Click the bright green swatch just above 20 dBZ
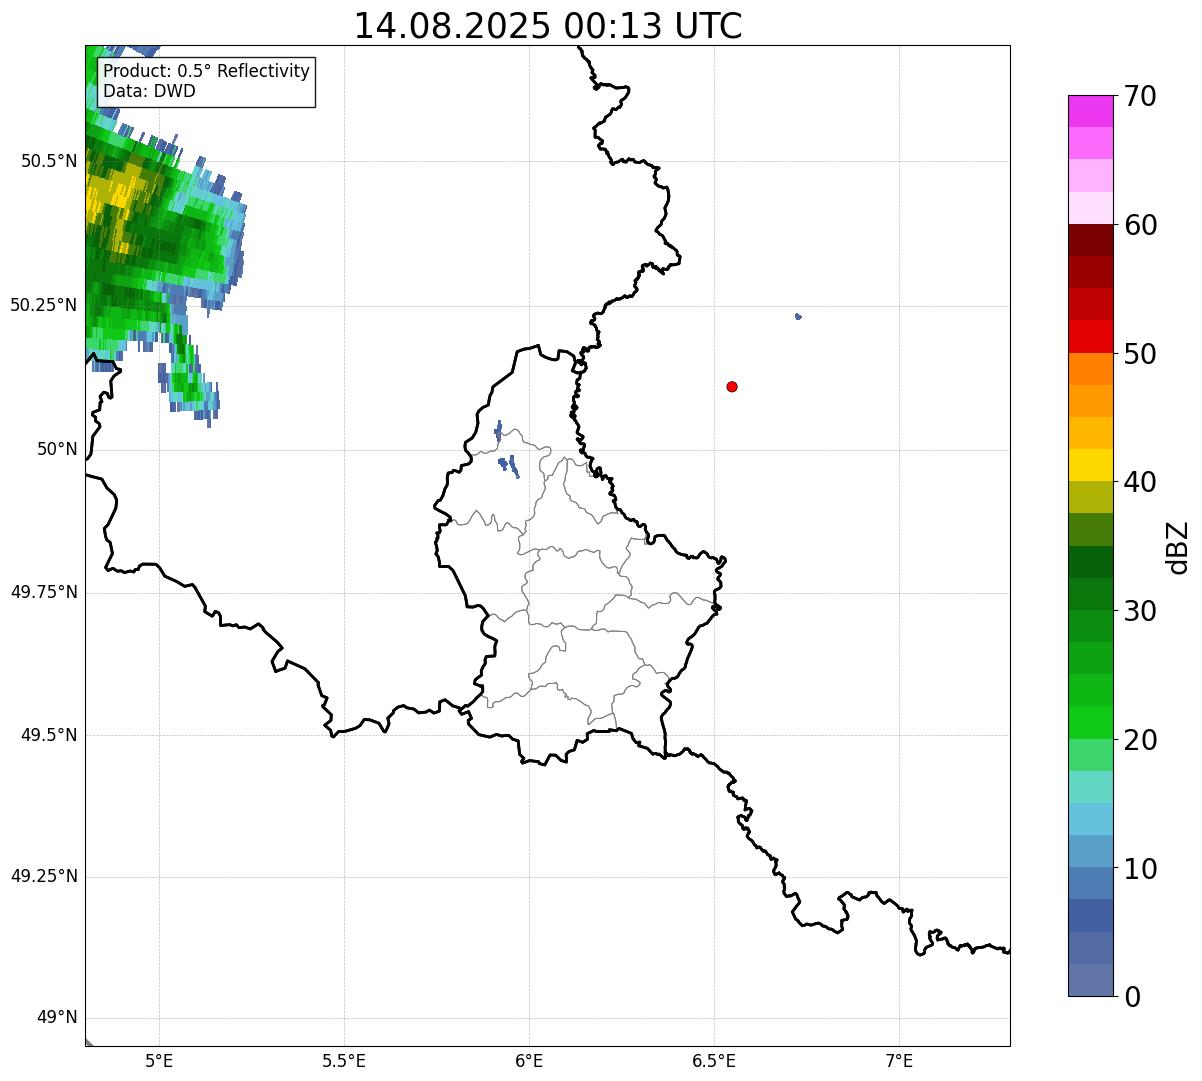 [x=1090, y=723]
